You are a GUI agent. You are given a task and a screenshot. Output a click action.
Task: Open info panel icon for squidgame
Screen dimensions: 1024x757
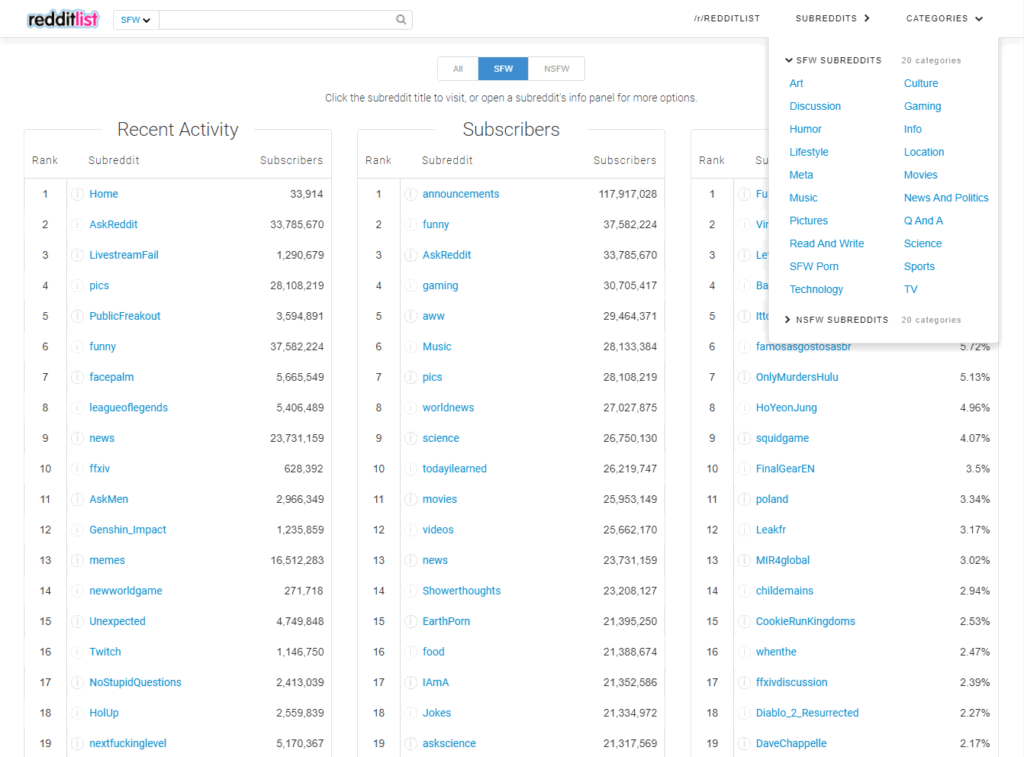744,438
